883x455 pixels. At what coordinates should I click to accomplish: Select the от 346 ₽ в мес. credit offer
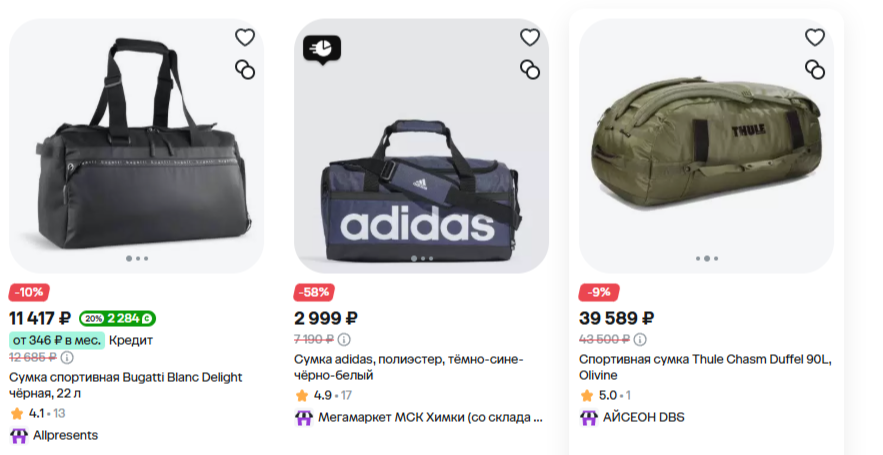click(x=56, y=340)
